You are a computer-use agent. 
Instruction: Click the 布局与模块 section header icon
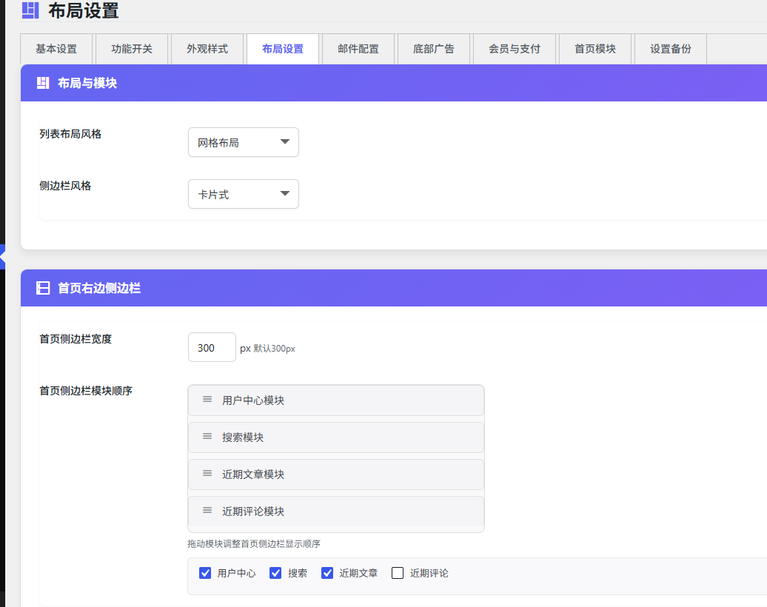pyautogui.click(x=43, y=83)
